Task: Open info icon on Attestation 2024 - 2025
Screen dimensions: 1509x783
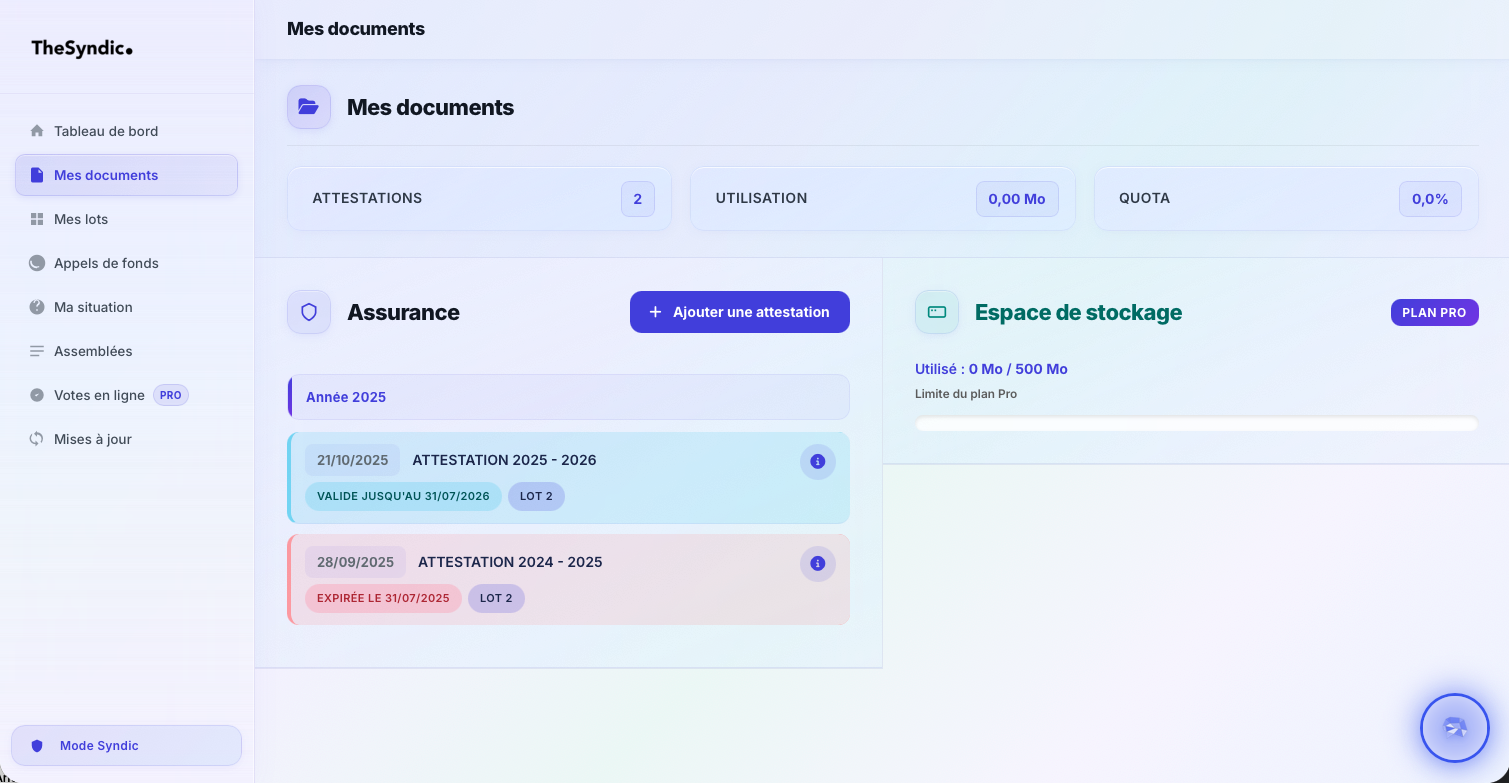Action: pyautogui.click(x=818, y=564)
